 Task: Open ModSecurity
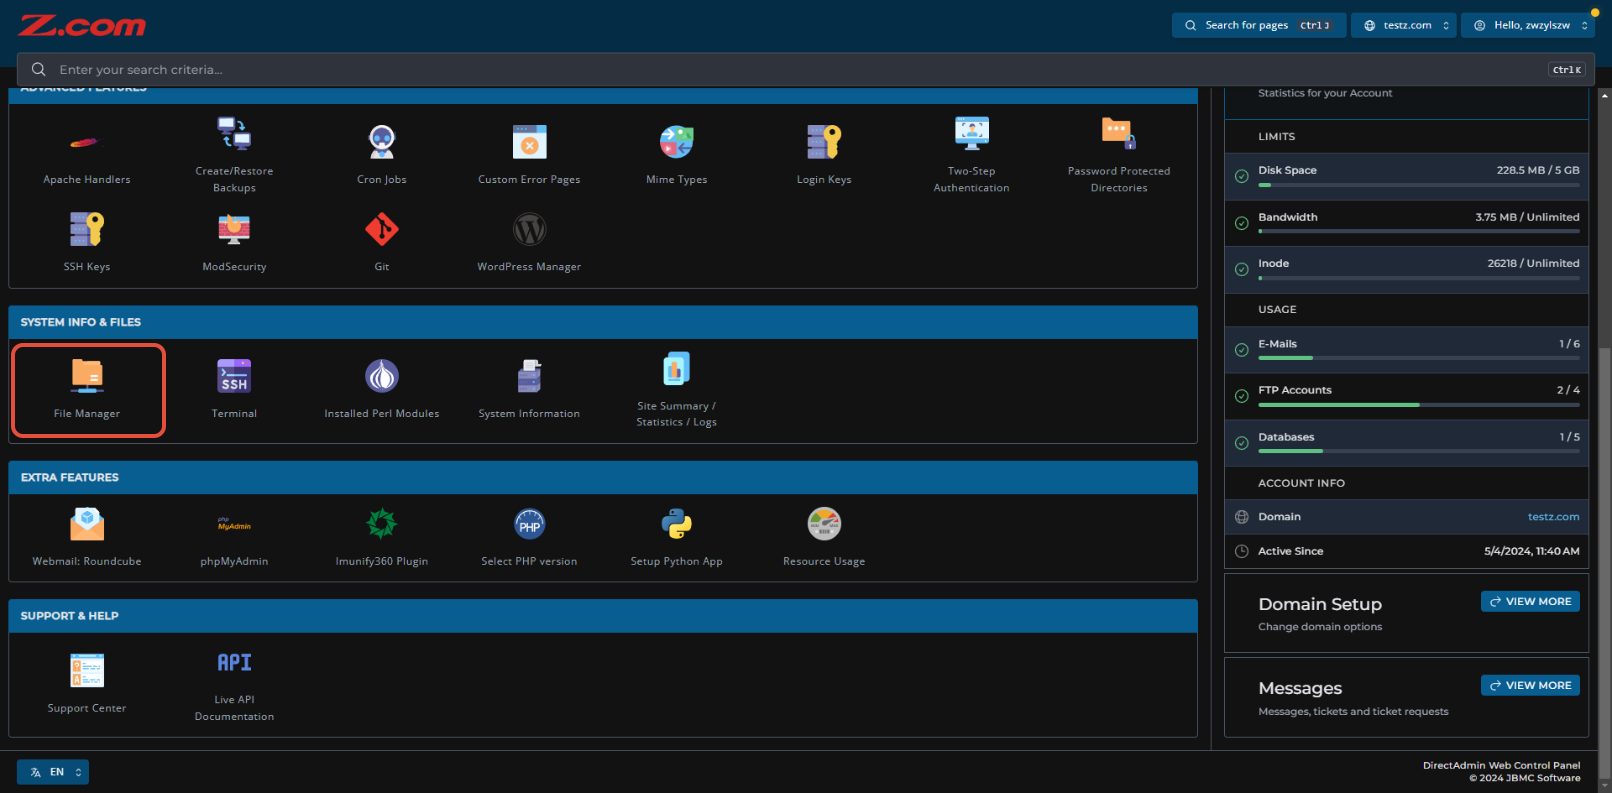[x=234, y=242]
